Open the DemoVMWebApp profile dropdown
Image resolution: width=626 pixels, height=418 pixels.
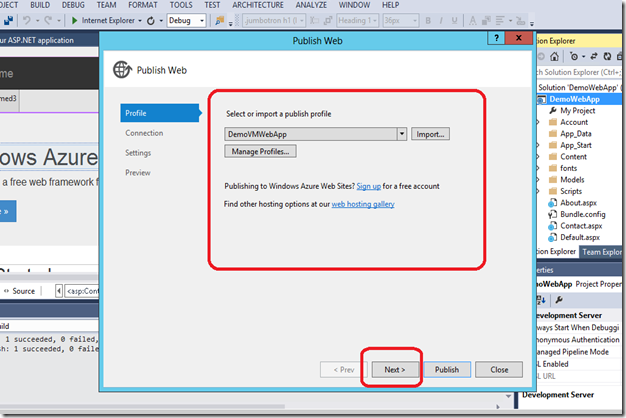tap(402, 134)
